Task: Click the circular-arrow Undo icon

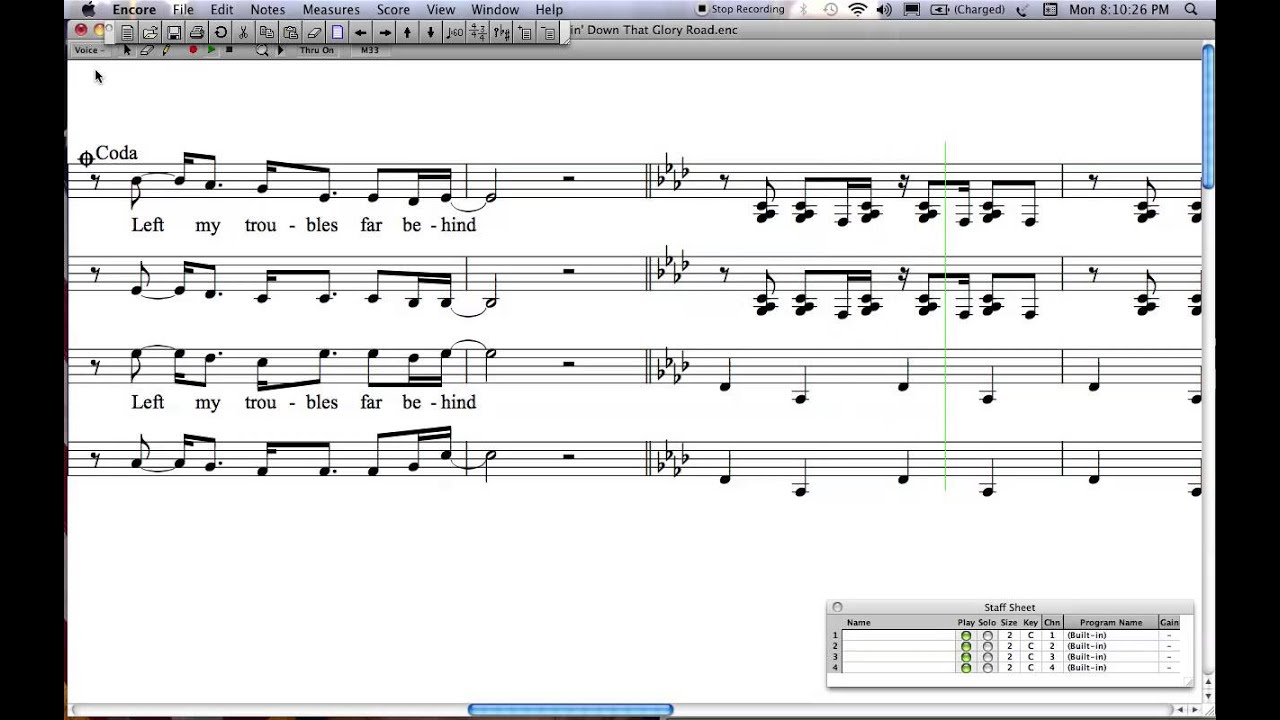Action: (221, 32)
